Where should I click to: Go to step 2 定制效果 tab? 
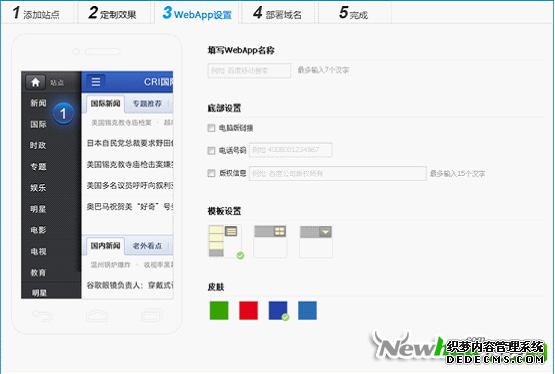[113, 13]
